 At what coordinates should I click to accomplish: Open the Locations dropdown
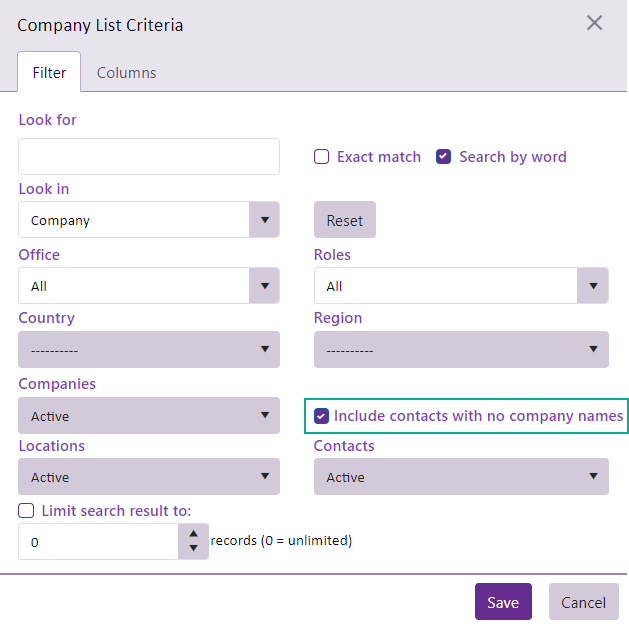[x=149, y=477]
